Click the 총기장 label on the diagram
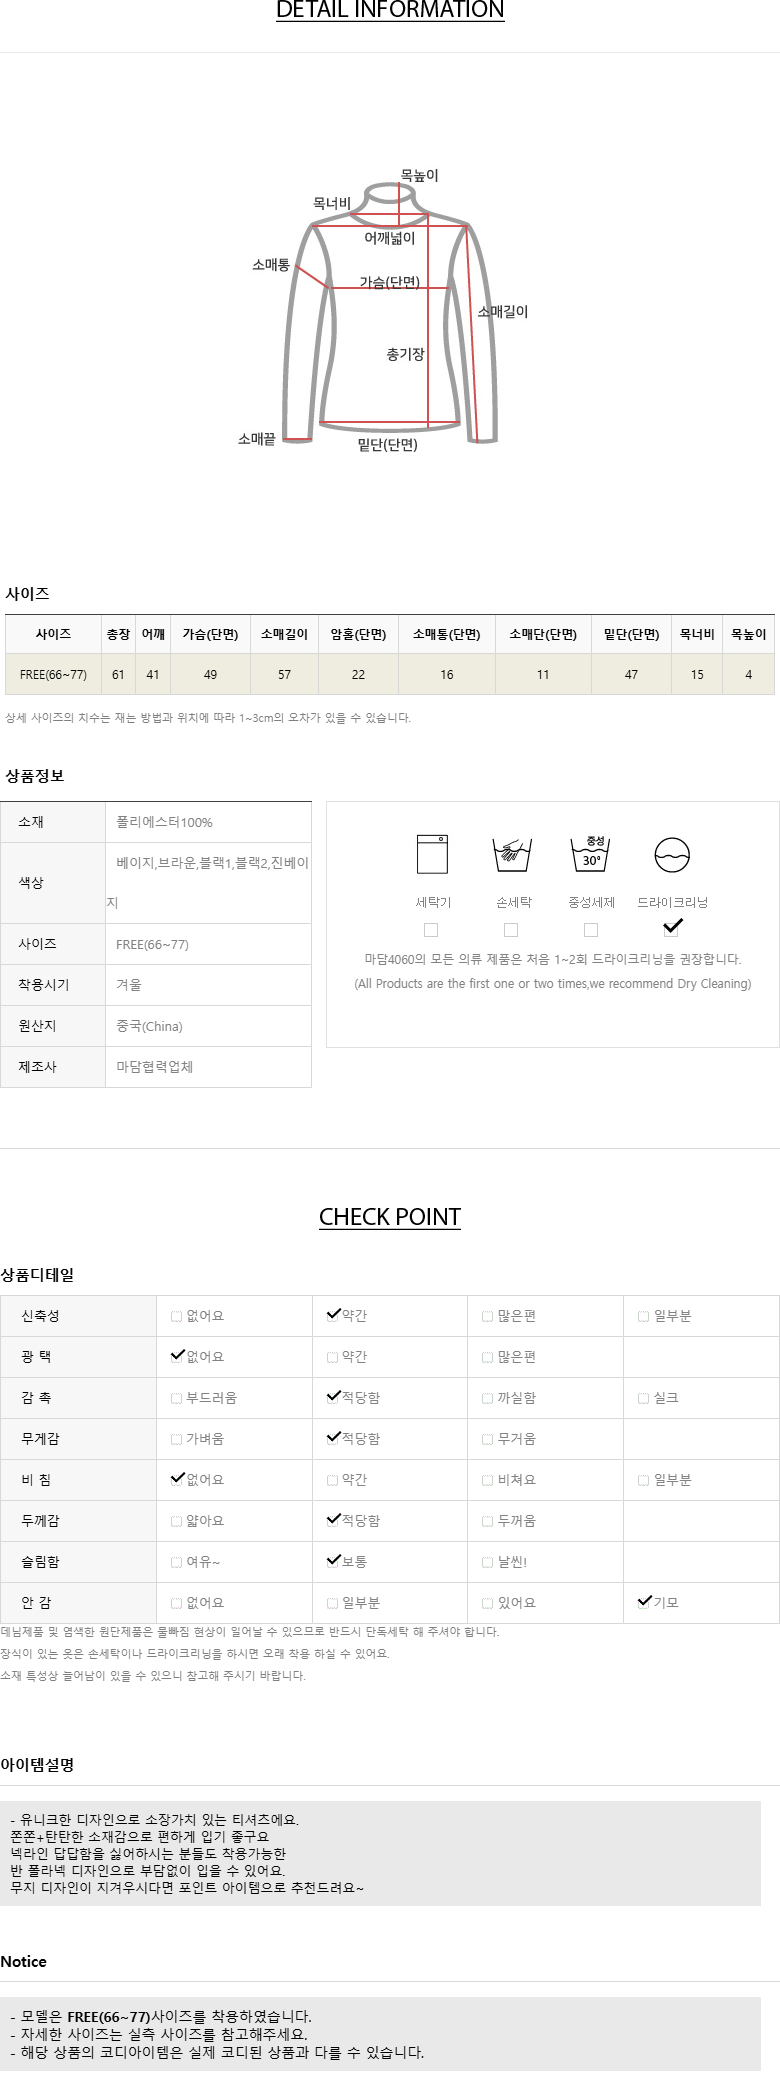This screenshot has width=780, height=2086. tap(406, 354)
